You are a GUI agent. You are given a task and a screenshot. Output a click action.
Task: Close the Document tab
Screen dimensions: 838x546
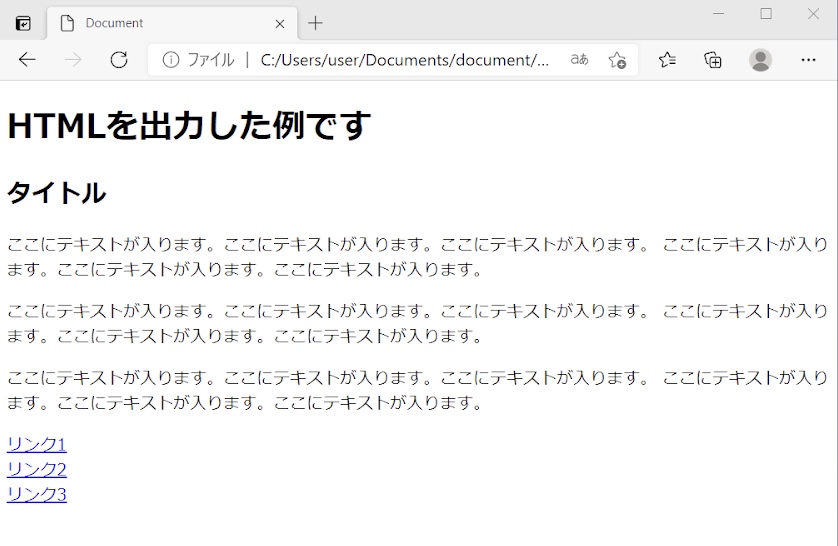coord(280,23)
